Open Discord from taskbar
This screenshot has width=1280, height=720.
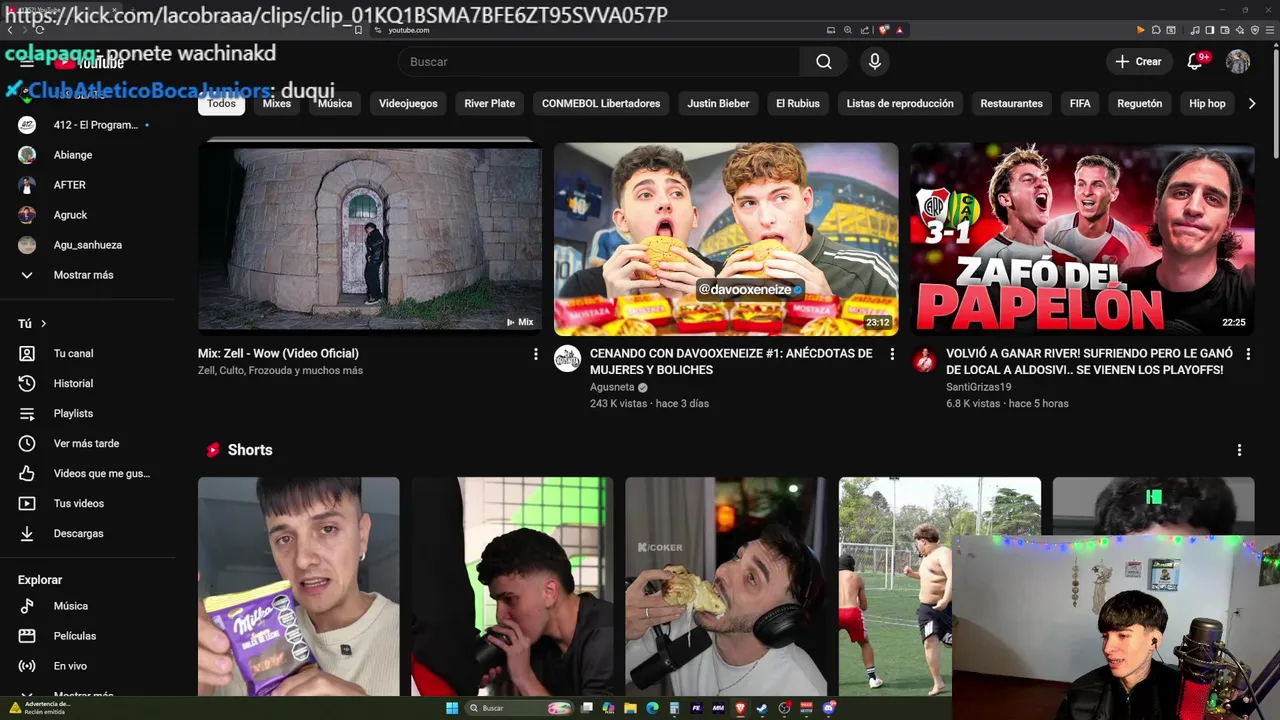point(829,708)
